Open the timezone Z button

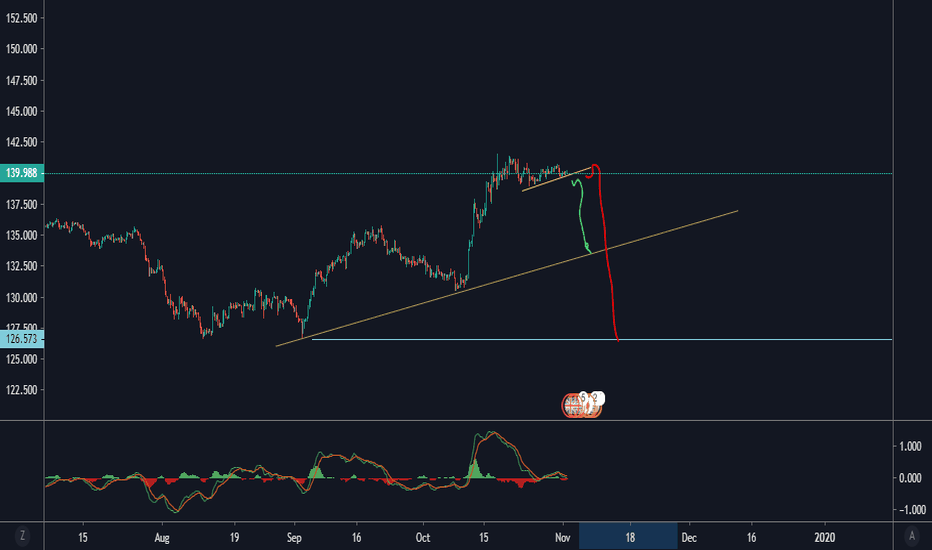(x=23, y=536)
